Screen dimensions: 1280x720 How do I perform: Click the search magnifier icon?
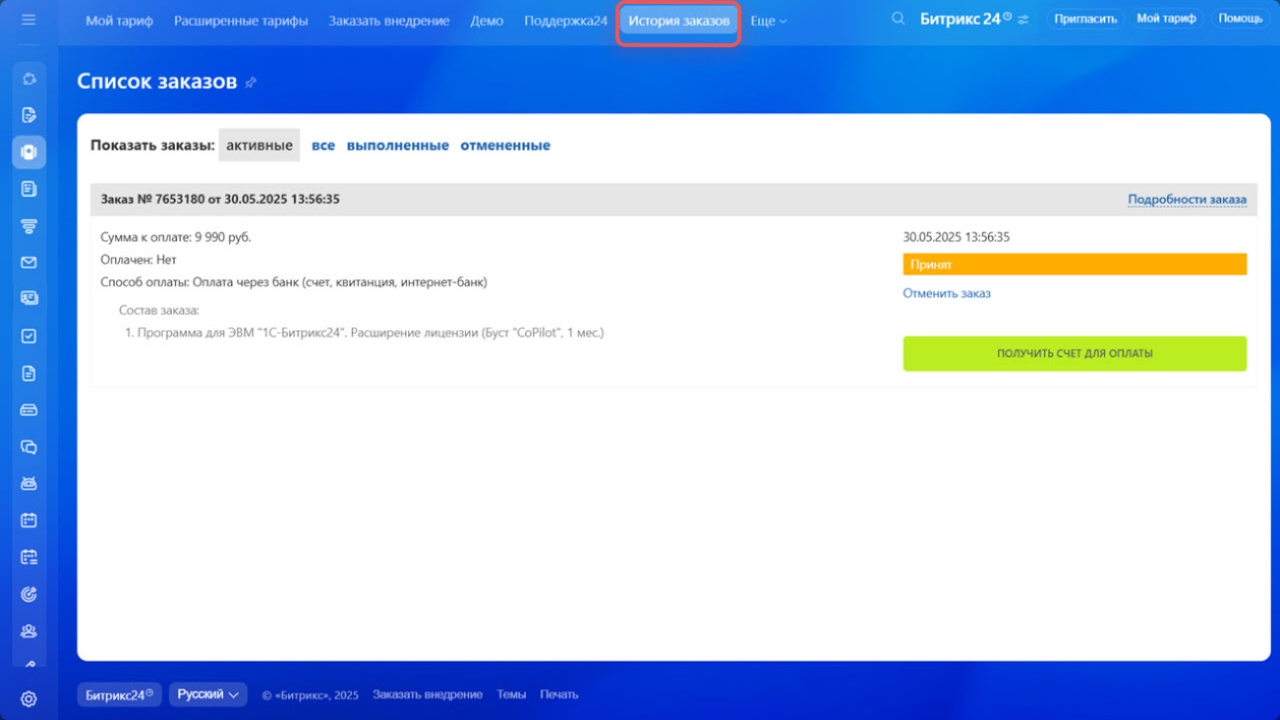(898, 19)
